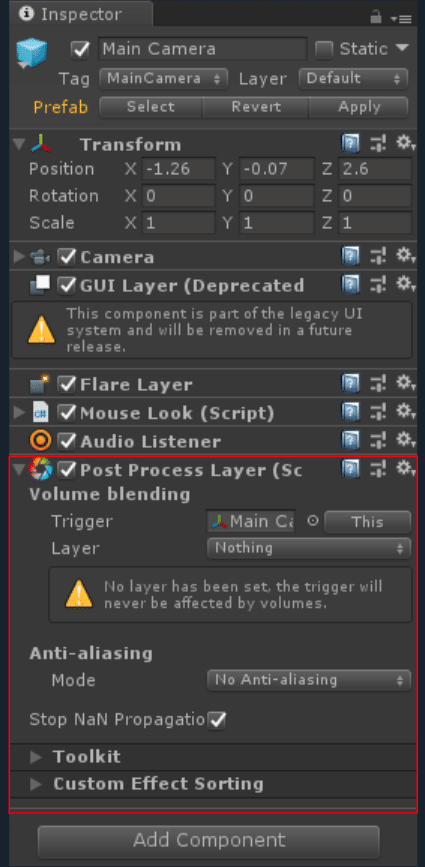
Task: Click the Inspector lock icon
Action: 376,17
